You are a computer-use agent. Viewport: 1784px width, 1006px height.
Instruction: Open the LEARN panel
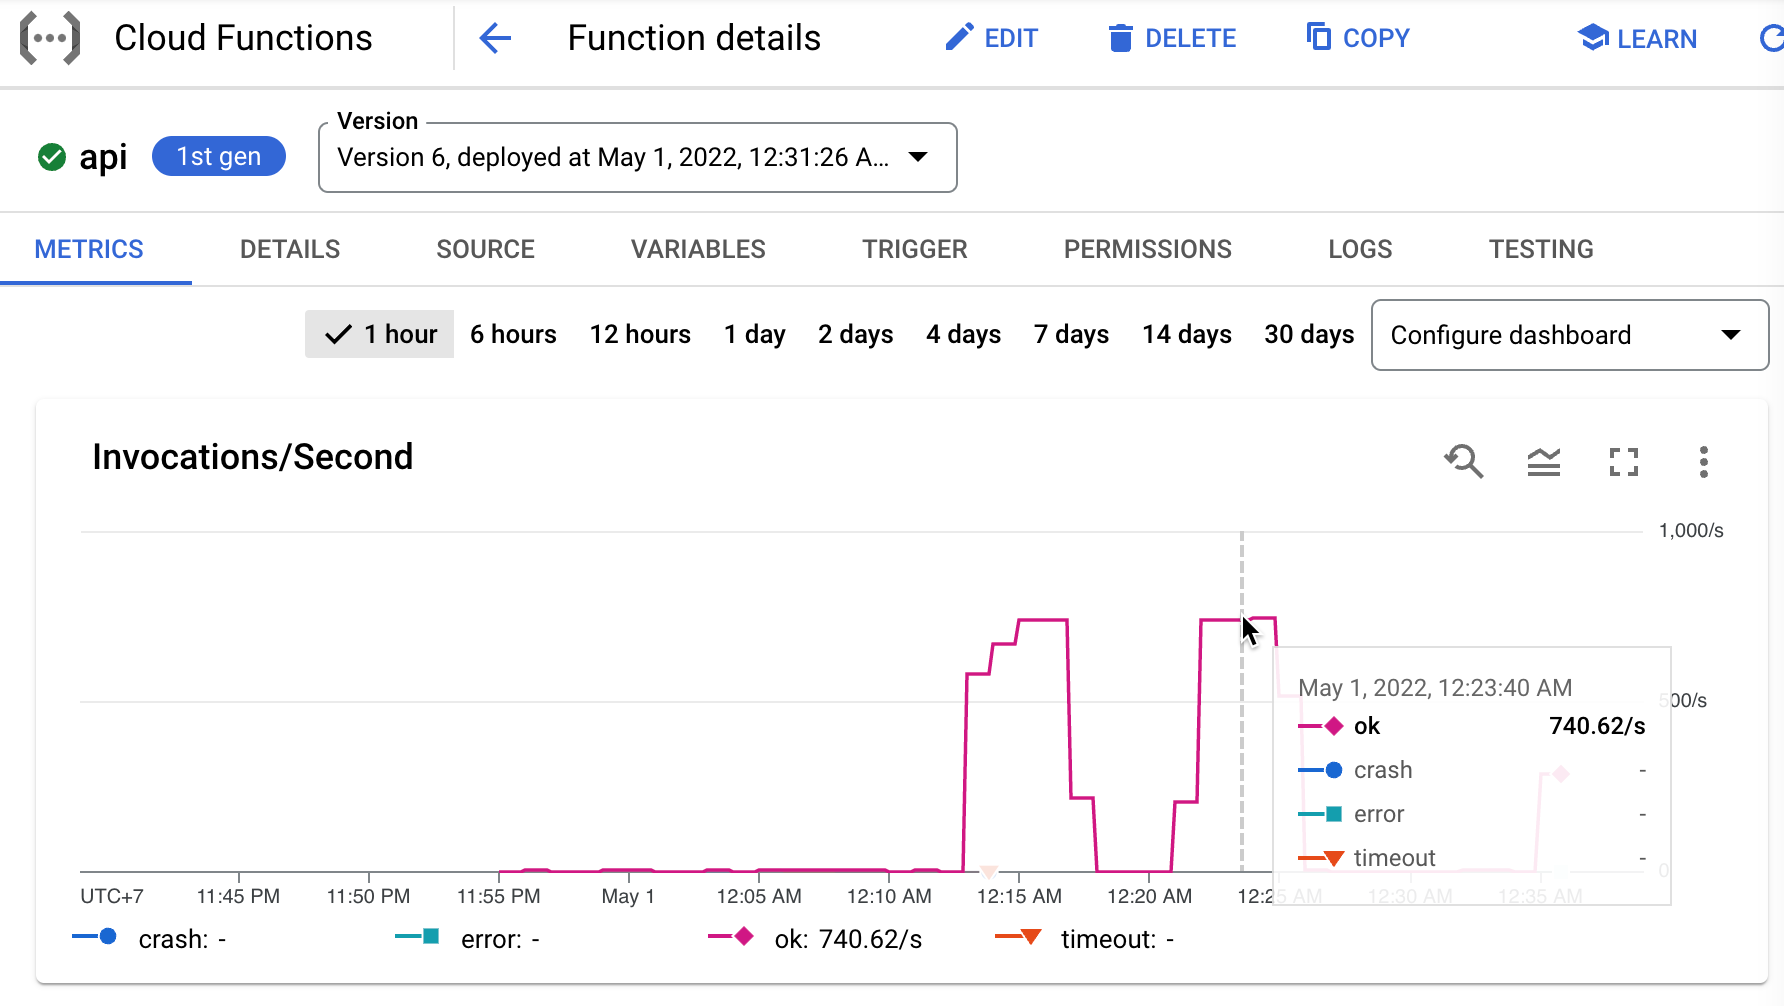coord(1637,38)
